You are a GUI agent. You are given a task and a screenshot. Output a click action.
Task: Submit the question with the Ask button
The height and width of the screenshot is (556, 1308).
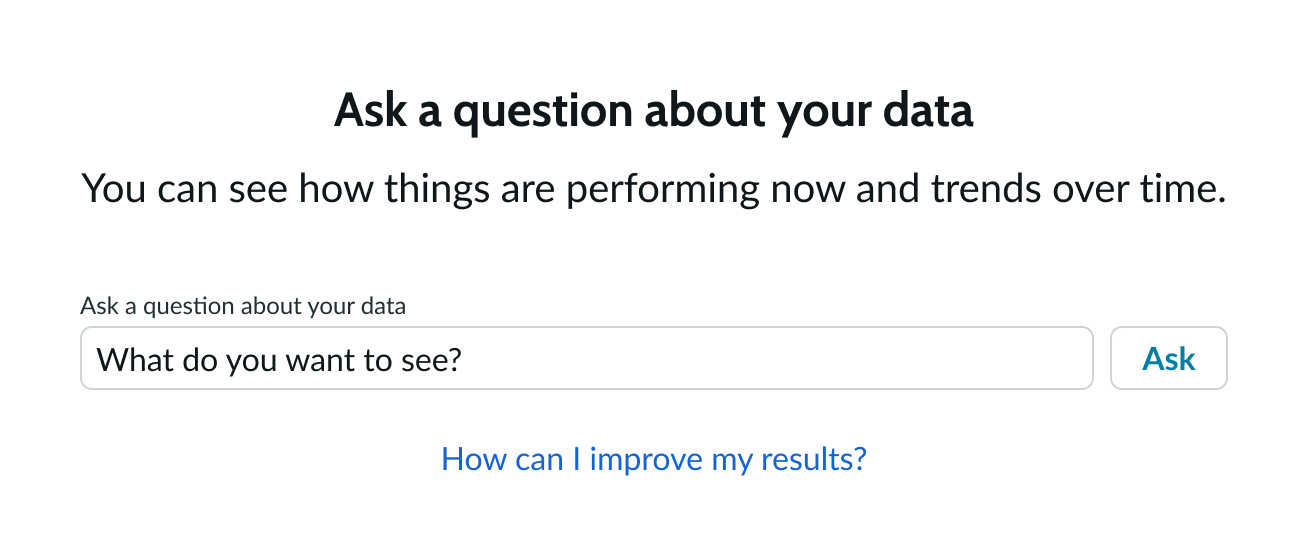click(1168, 358)
